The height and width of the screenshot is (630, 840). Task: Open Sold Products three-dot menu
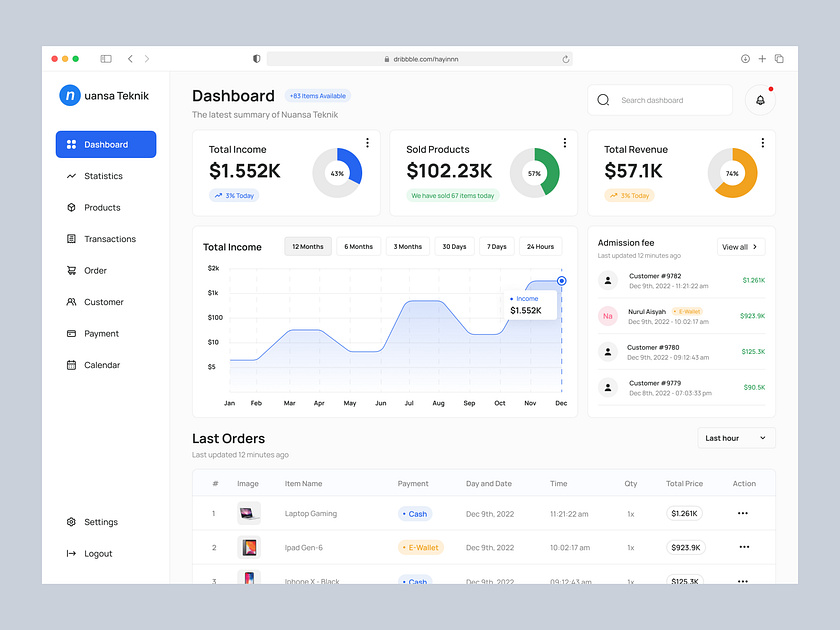[x=565, y=142]
